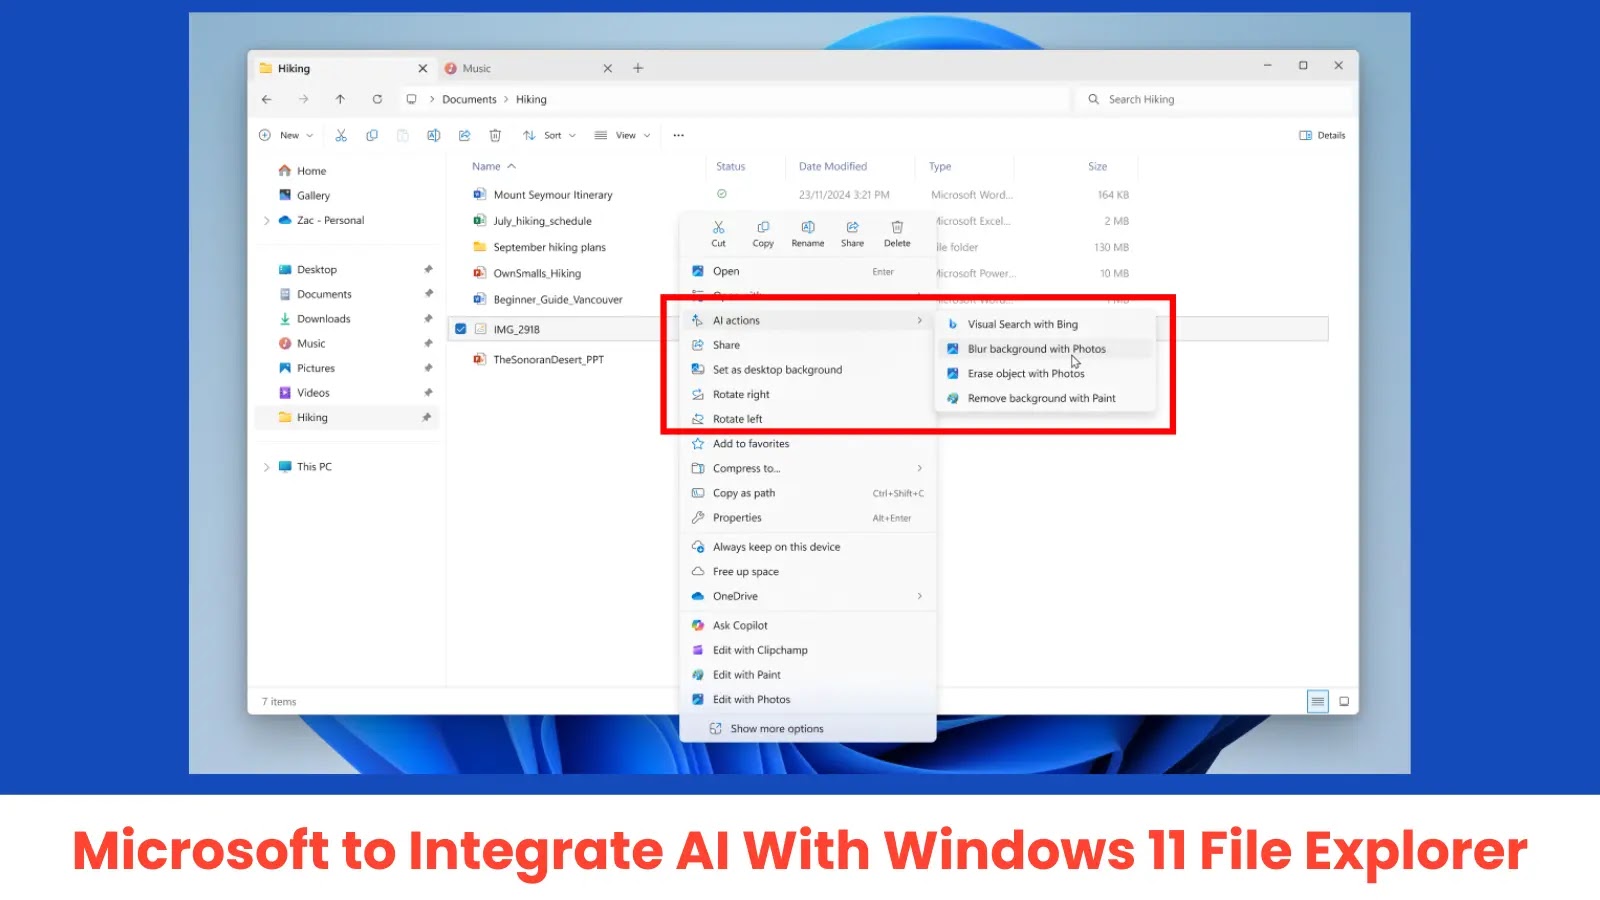Click the Delete trash icon in the toolbar
Screen dimensions: 1600x900
point(495,135)
